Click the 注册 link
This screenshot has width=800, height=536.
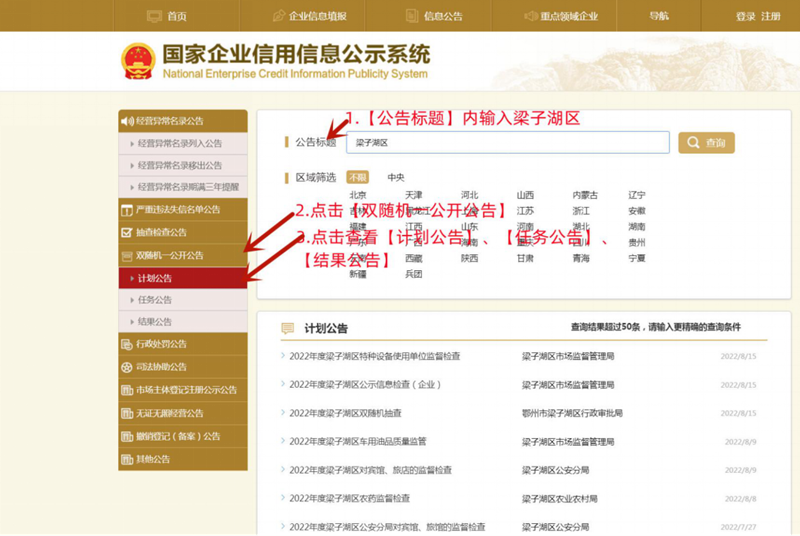pyautogui.click(x=770, y=16)
